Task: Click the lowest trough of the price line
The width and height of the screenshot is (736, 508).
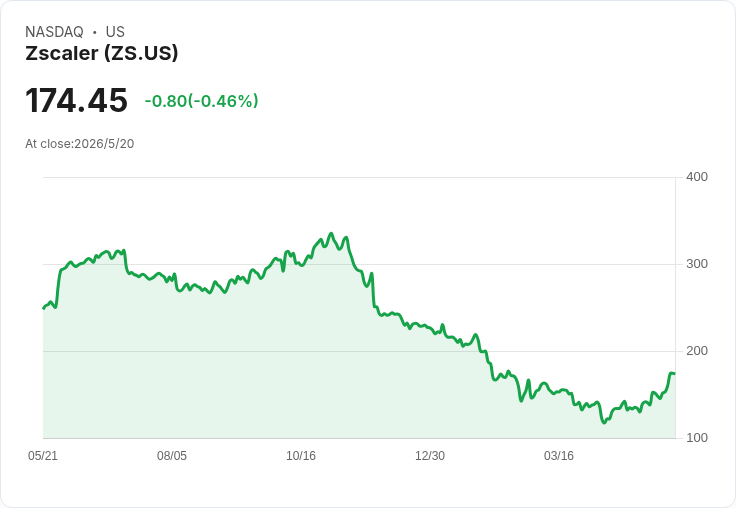Action: [604, 423]
